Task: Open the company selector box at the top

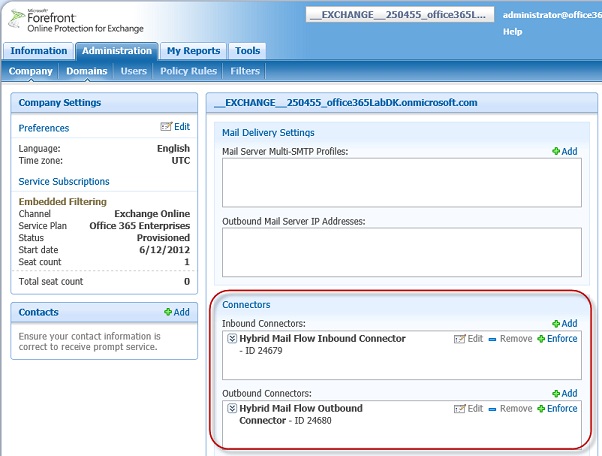Action: (400, 15)
